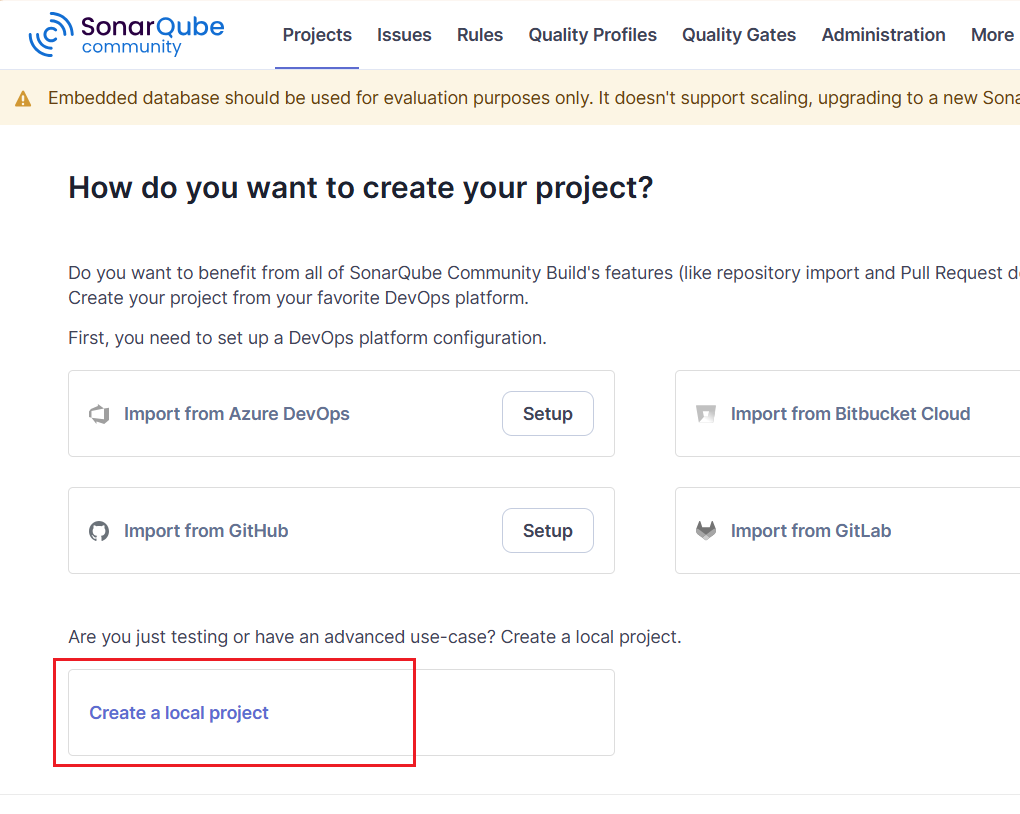The width and height of the screenshot is (1020, 814).
Task: Click the Azure DevOps logo icon
Action: [x=99, y=414]
